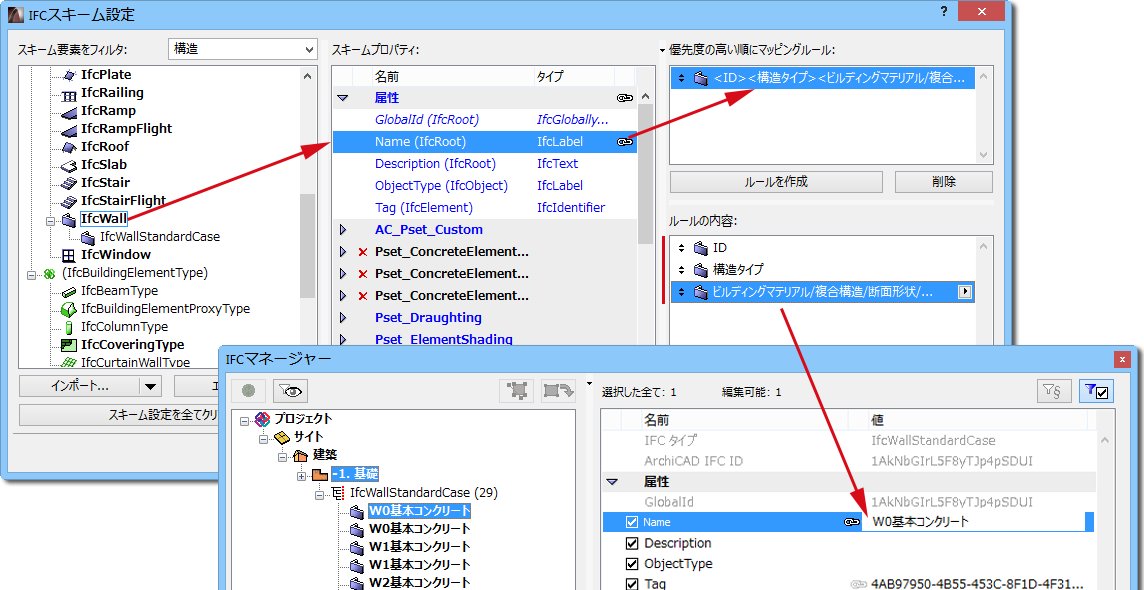Uncheck the ObjectType property checkbox
The image size is (1144, 590).
pyautogui.click(x=632, y=564)
